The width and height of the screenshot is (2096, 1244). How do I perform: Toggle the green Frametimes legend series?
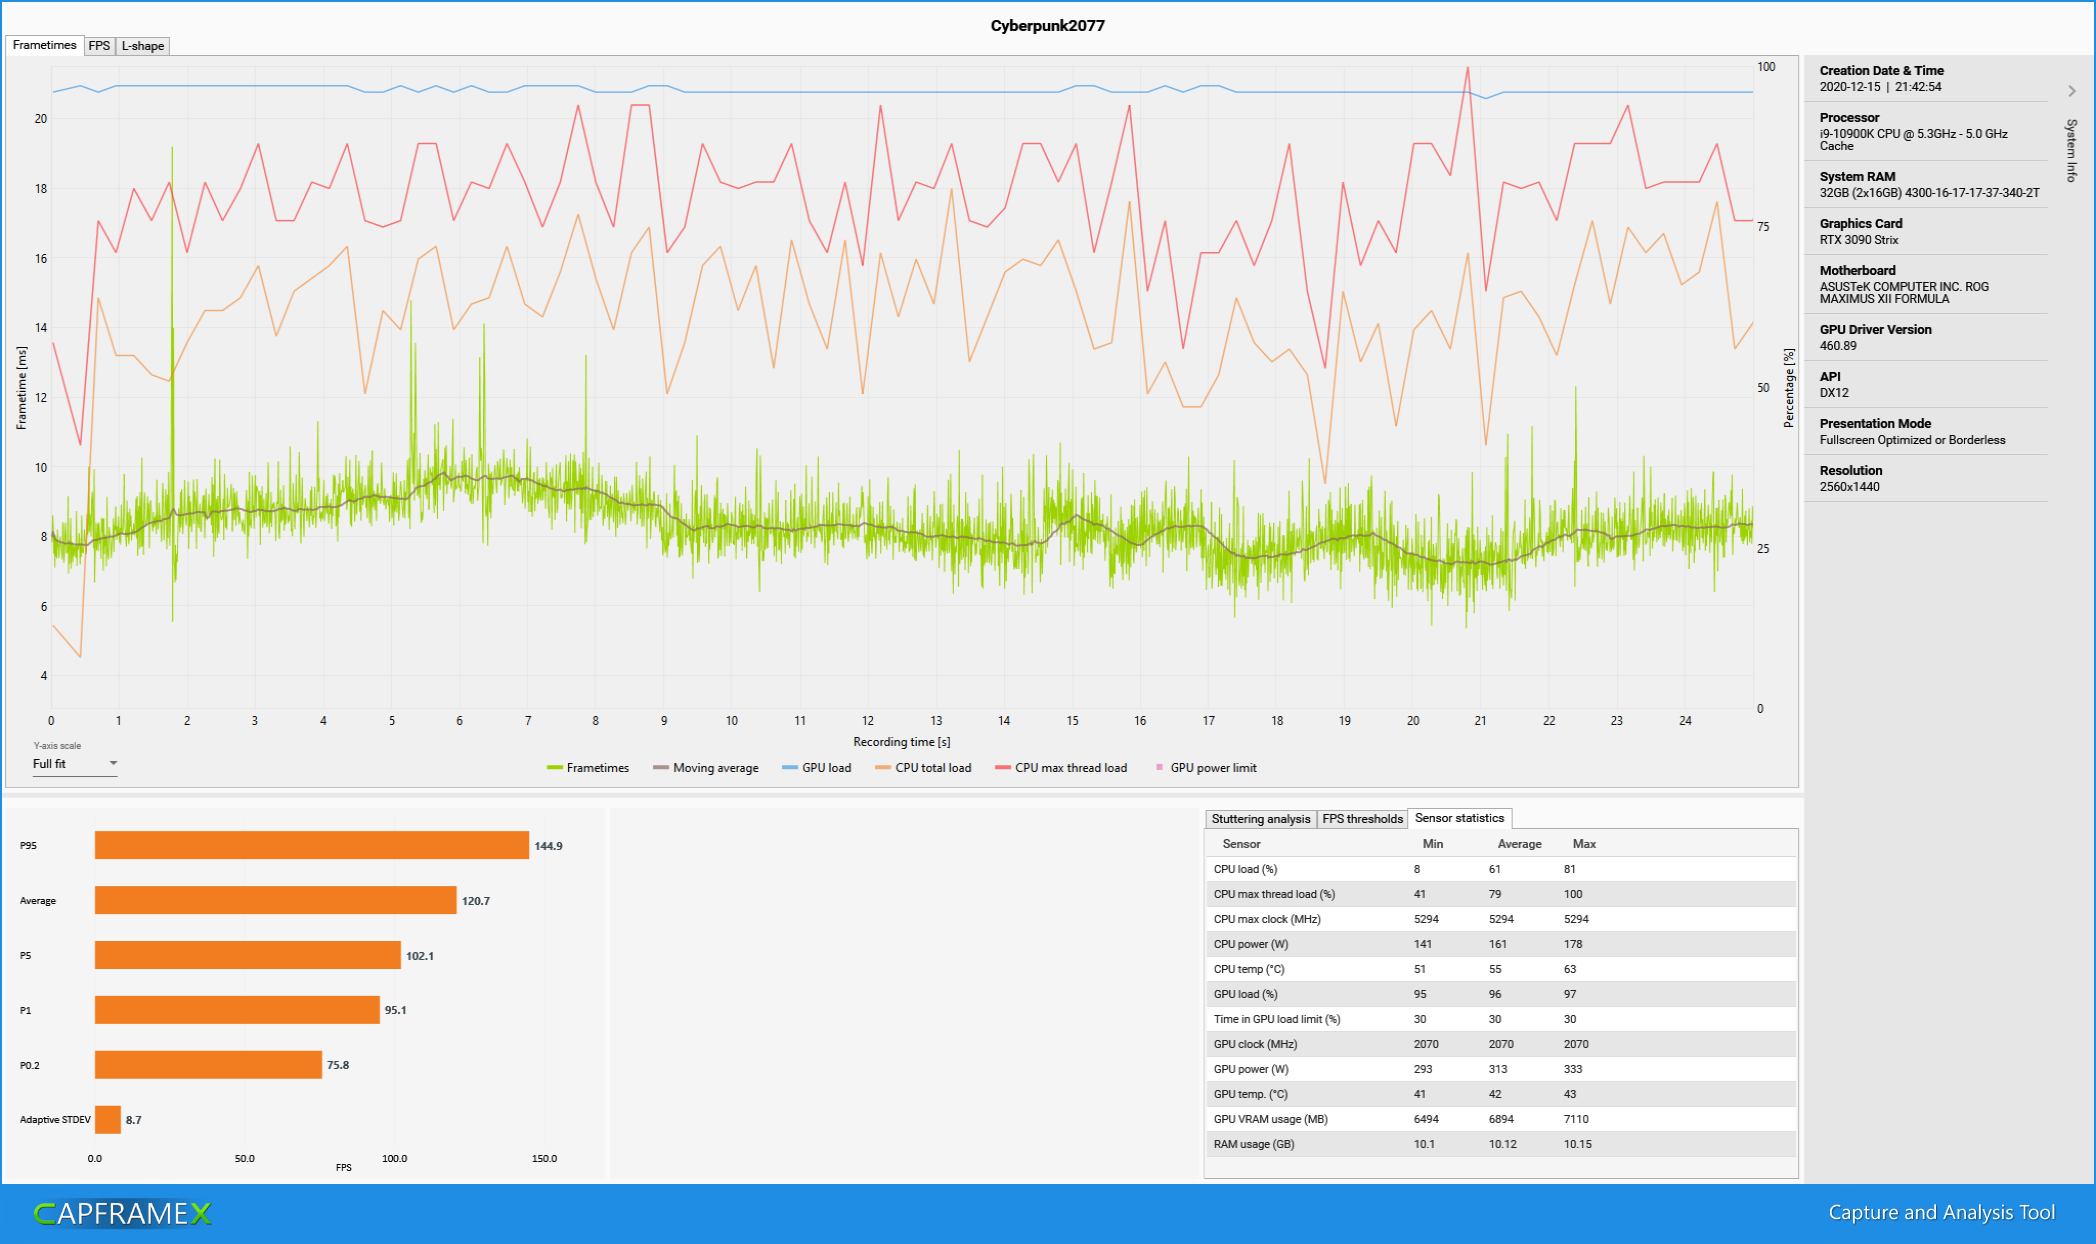point(588,768)
